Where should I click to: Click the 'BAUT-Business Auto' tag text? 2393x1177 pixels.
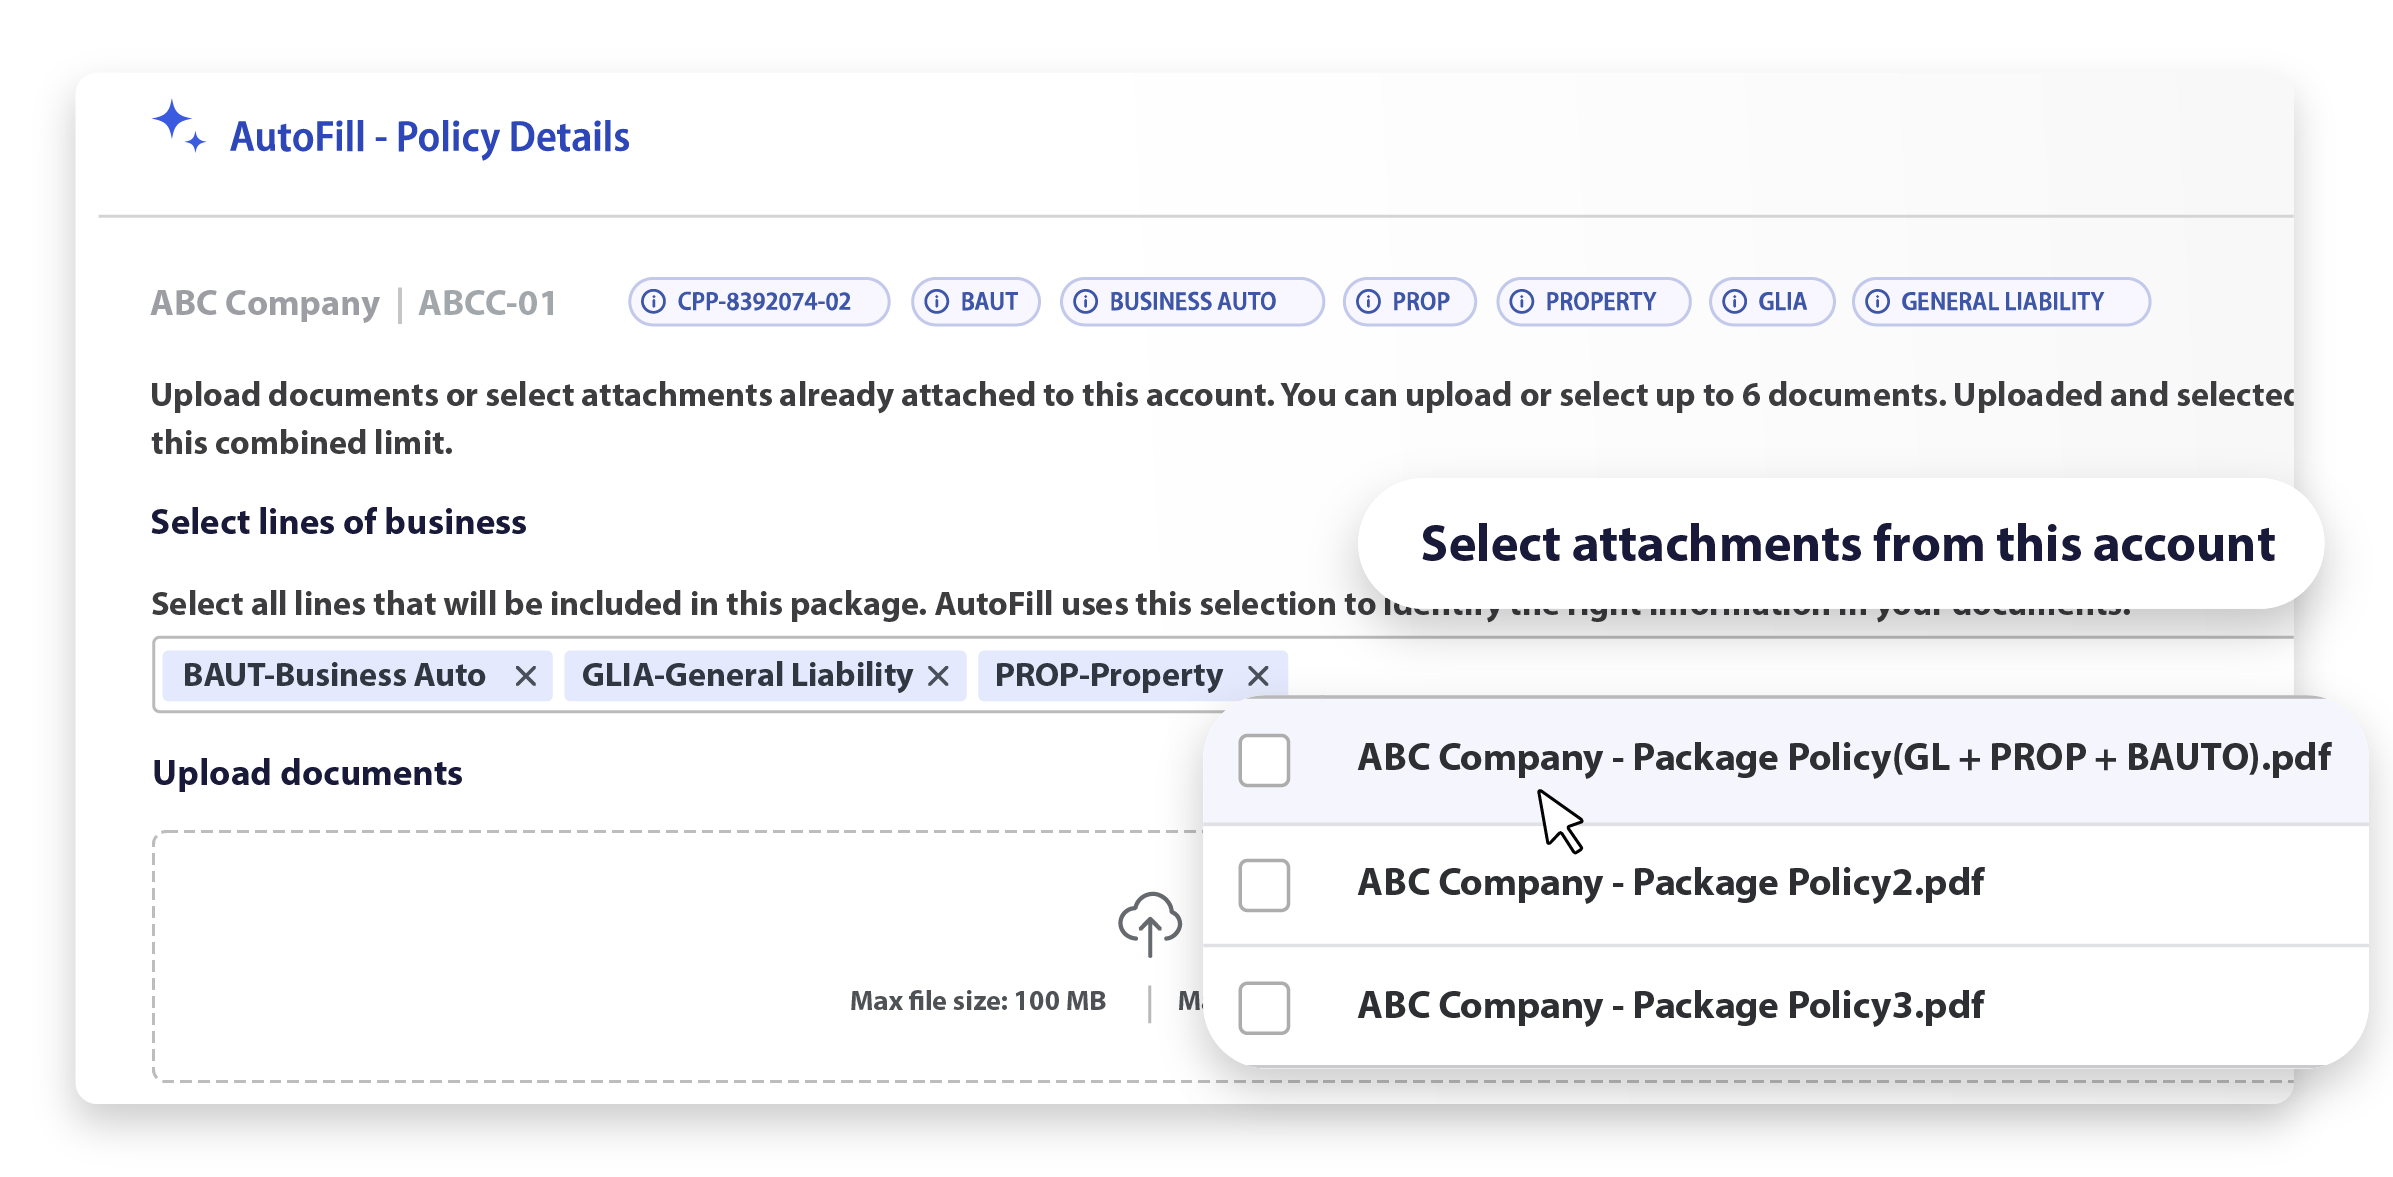click(x=334, y=675)
